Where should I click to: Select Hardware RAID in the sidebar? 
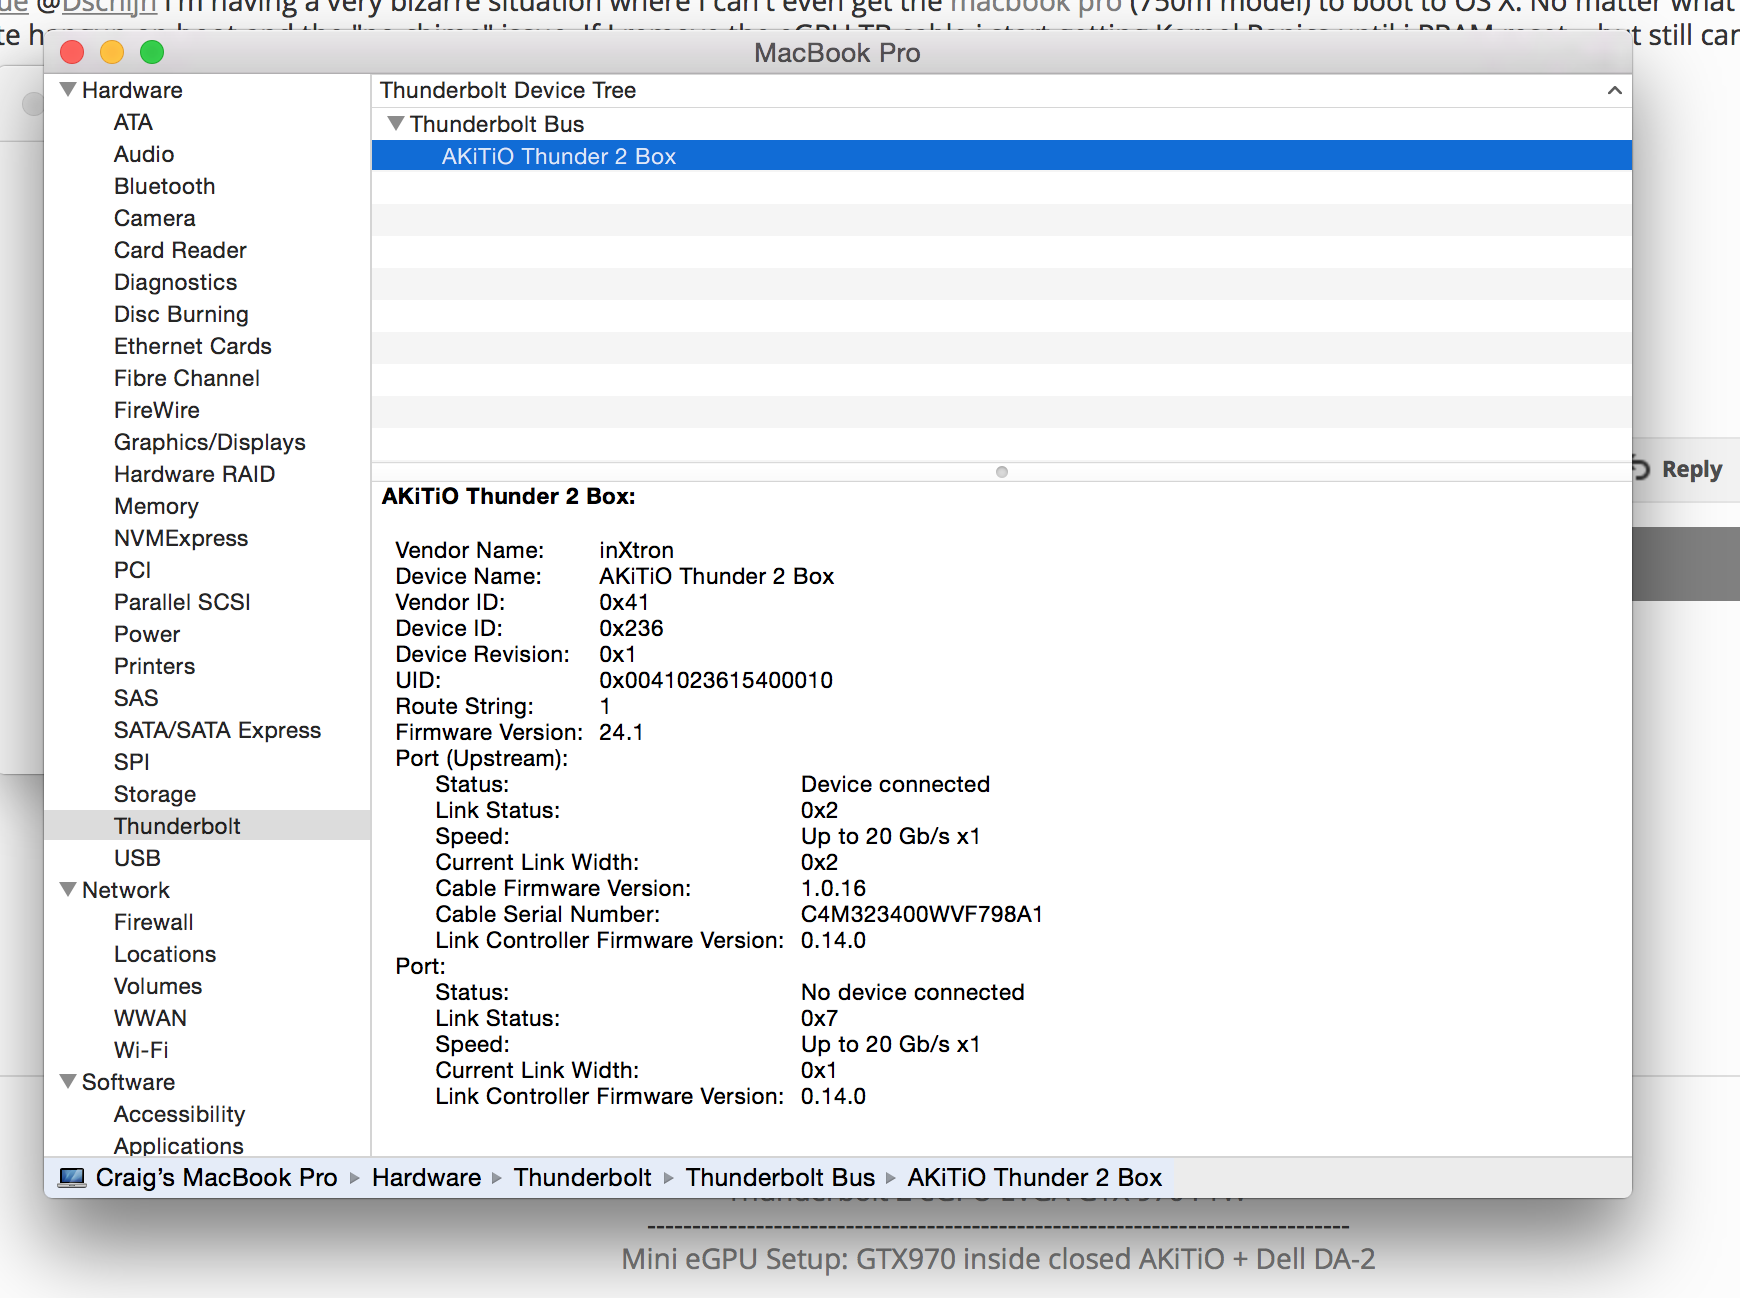point(195,474)
